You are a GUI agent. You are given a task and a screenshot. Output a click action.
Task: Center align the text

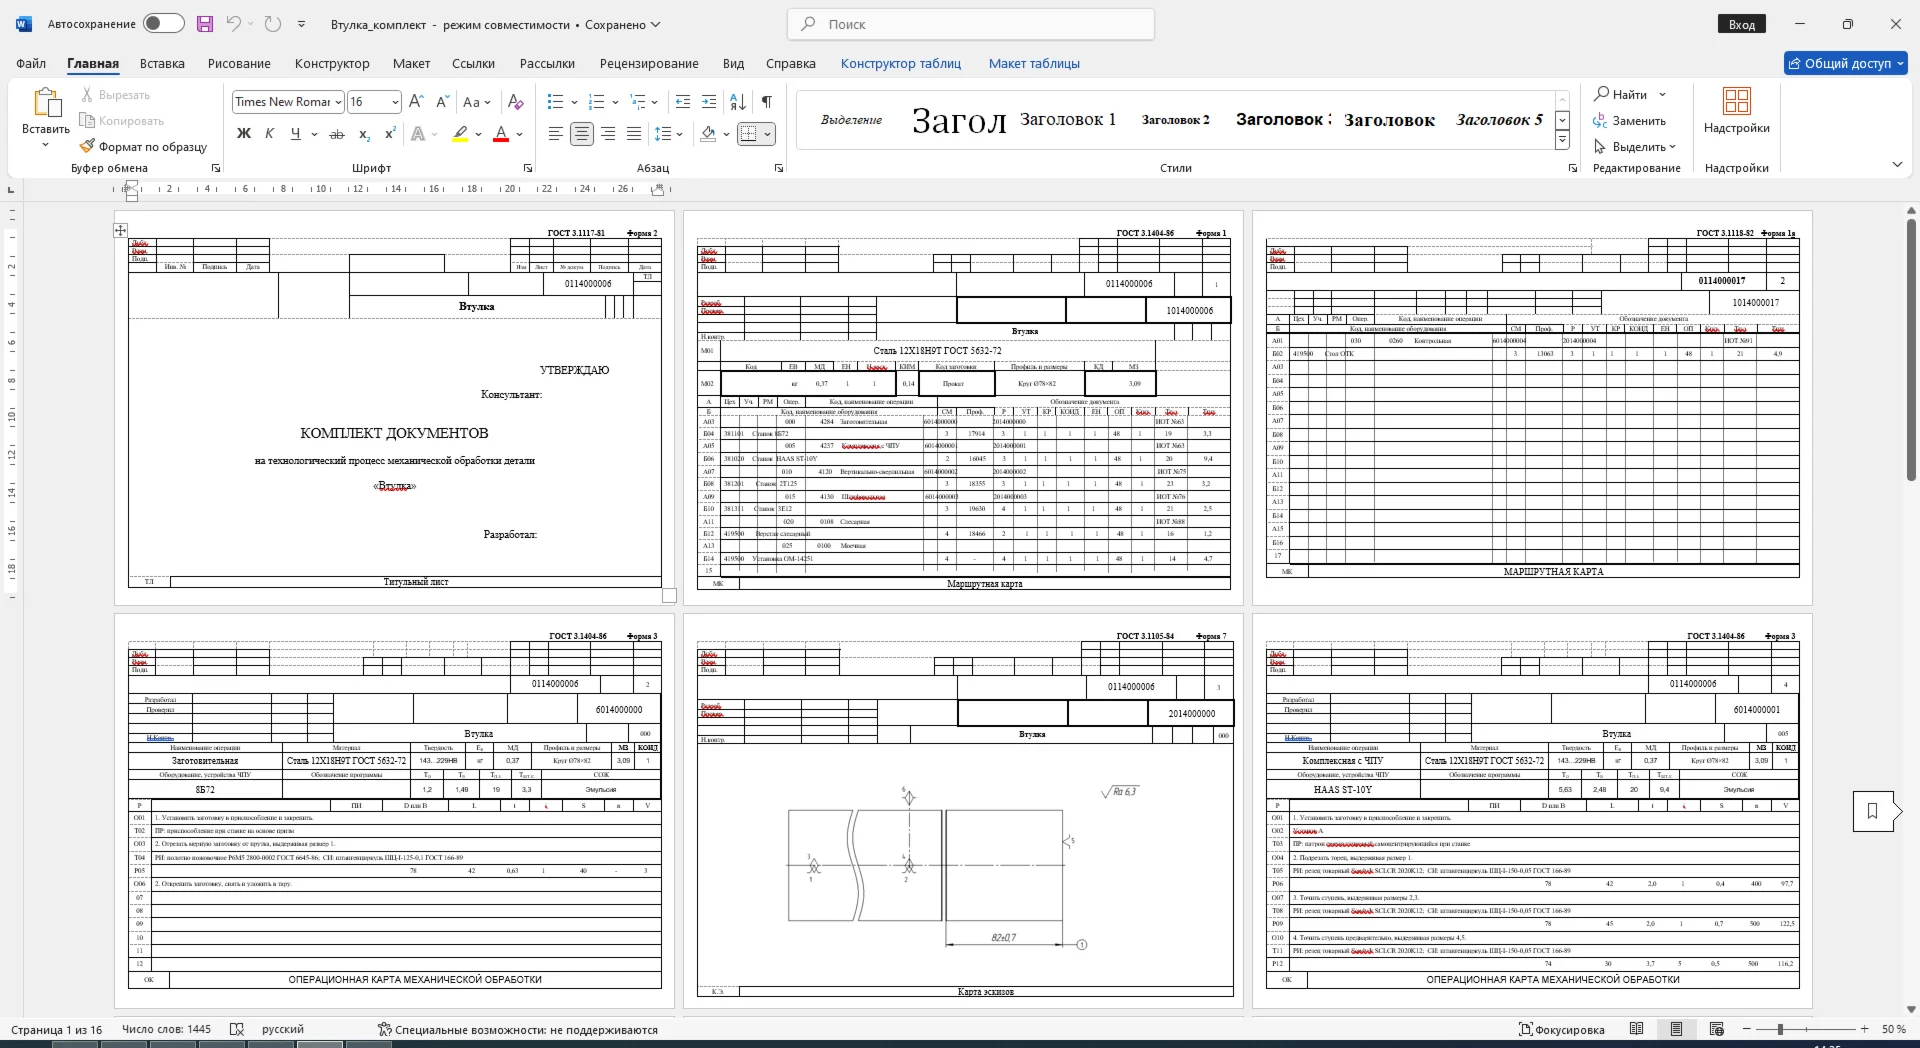(x=582, y=134)
